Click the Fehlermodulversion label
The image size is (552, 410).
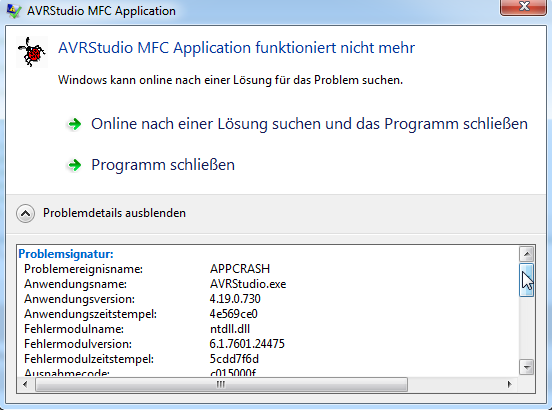tap(78, 344)
